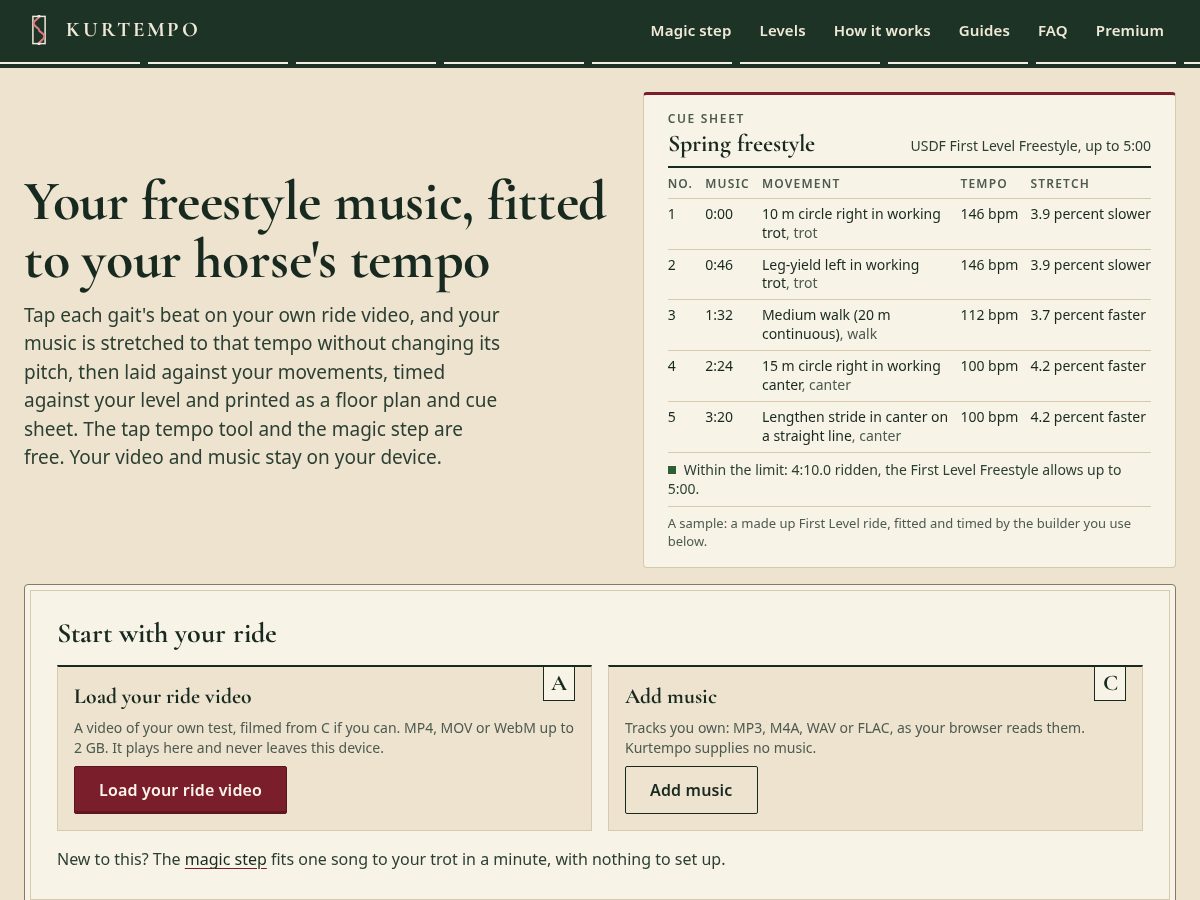
Task: Click the green within-limit status square
Action: [x=672, y=470]
